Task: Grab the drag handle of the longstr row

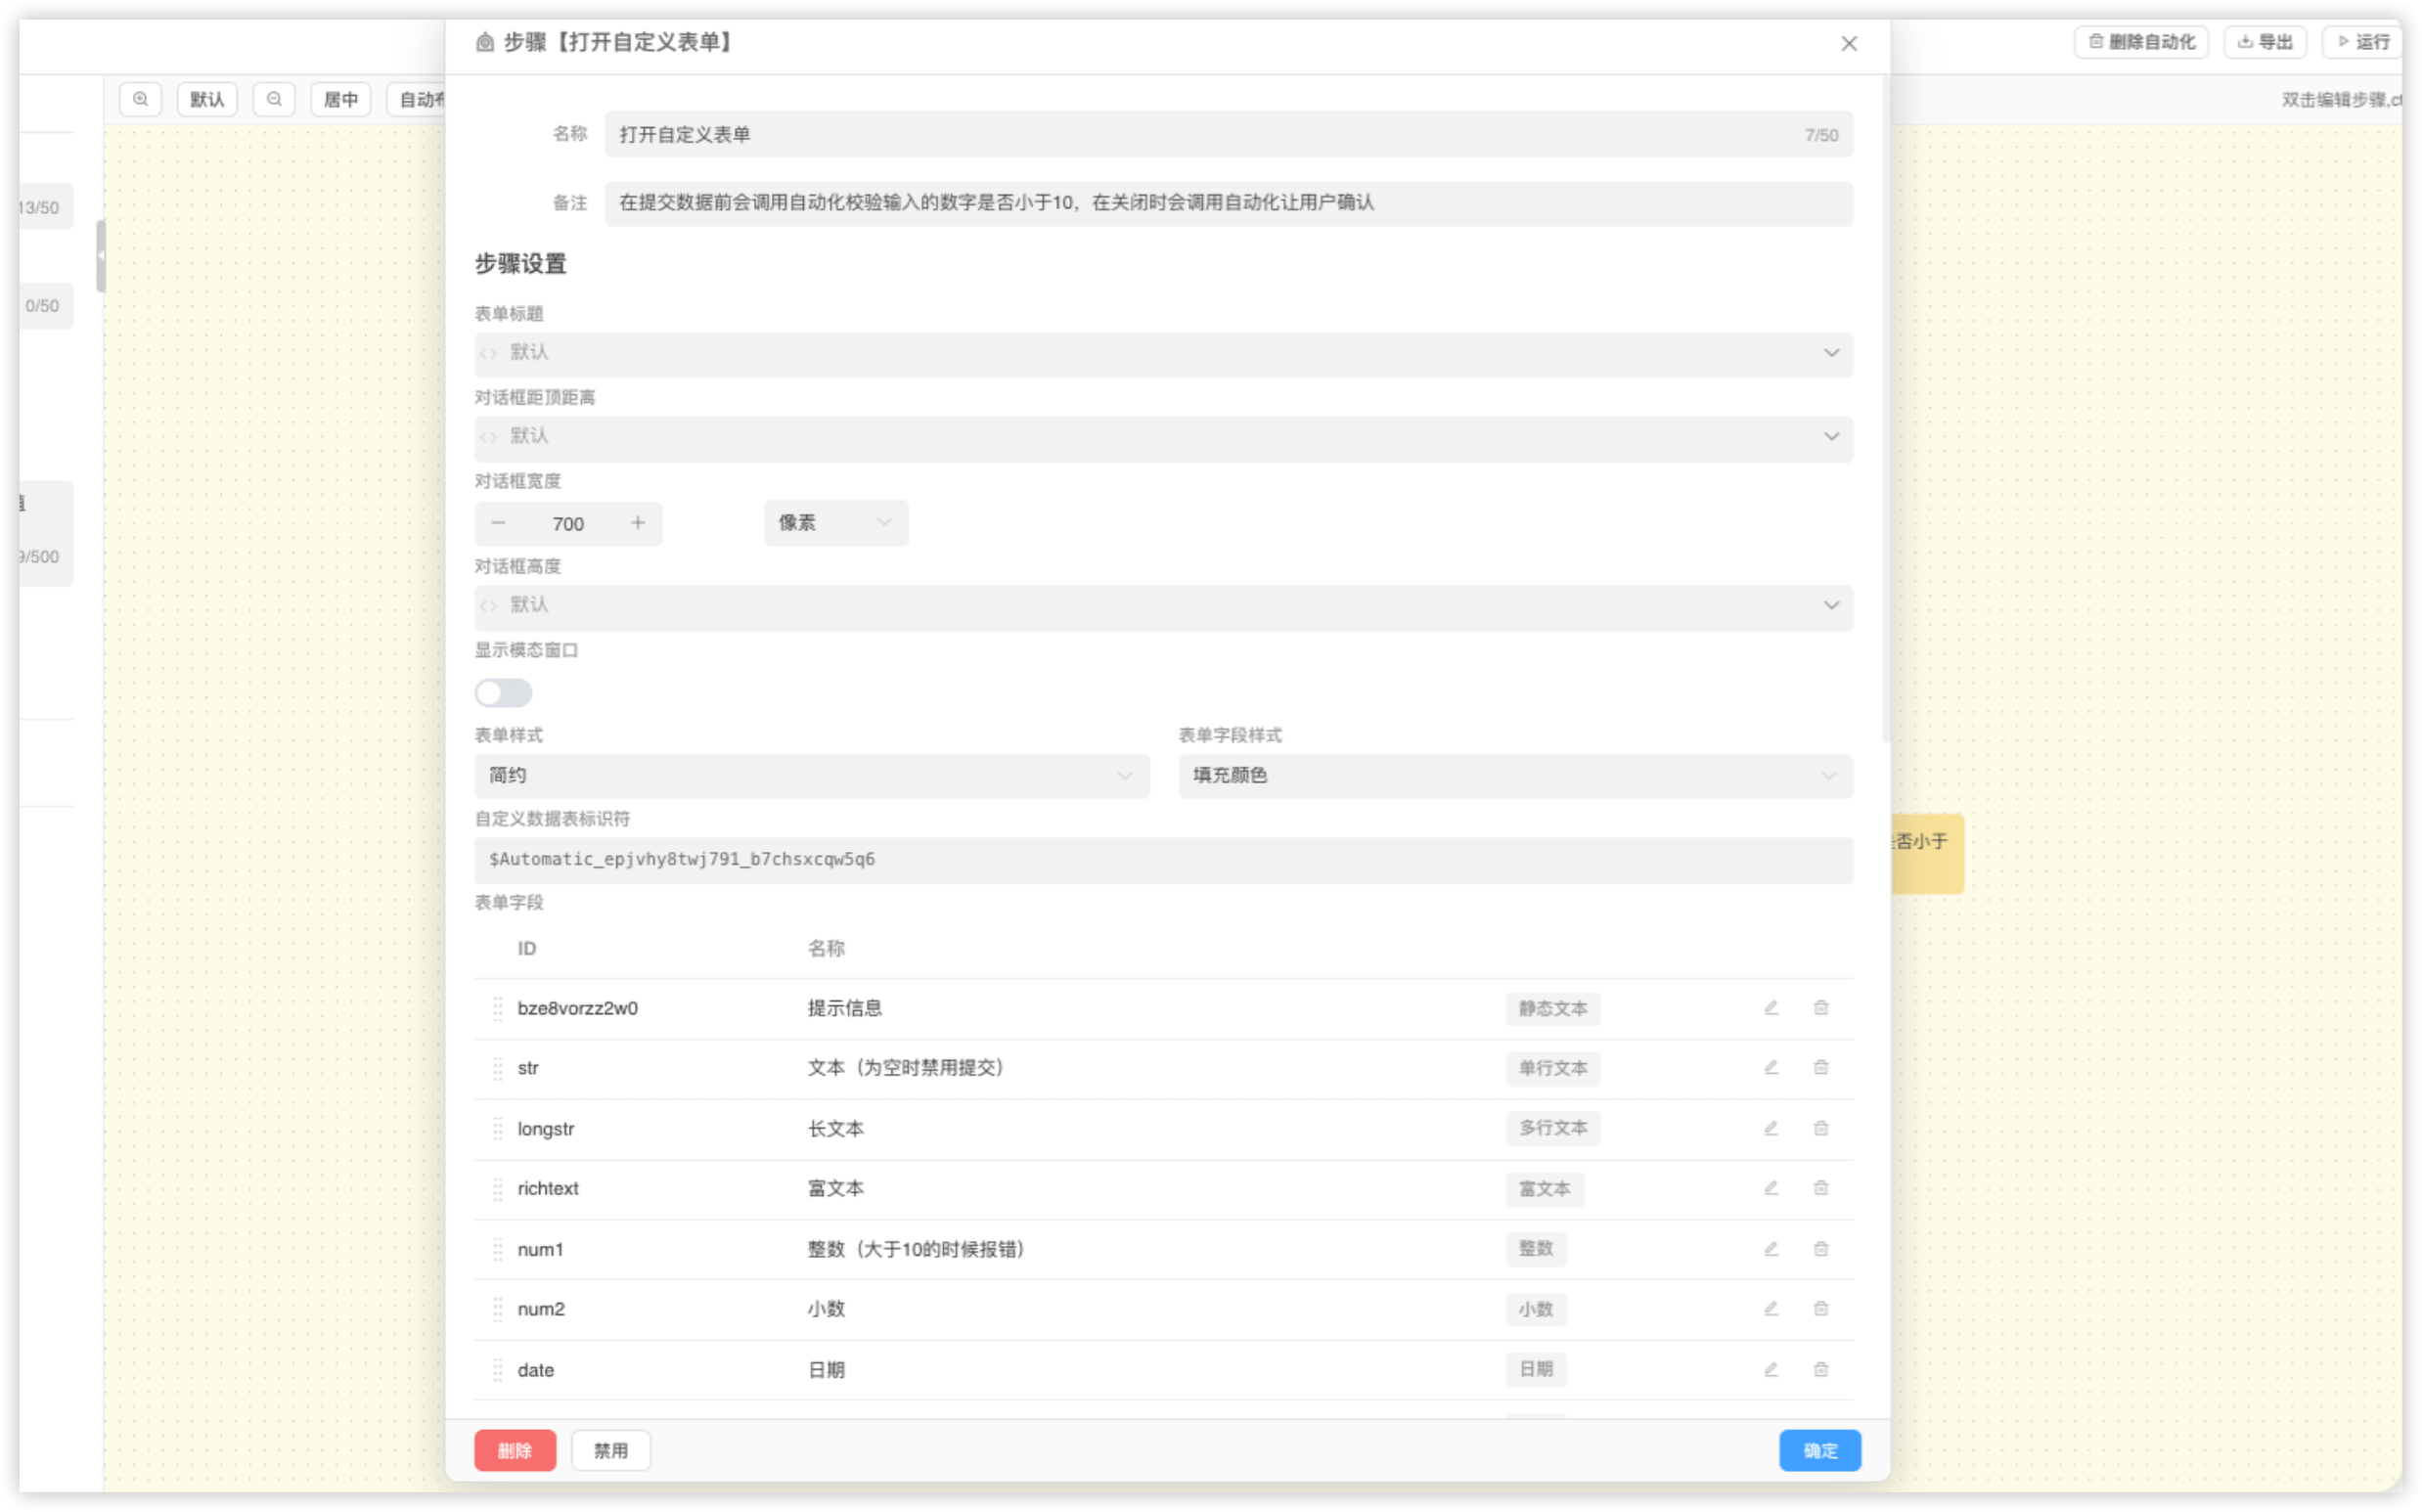Action: click(499, 1128)
